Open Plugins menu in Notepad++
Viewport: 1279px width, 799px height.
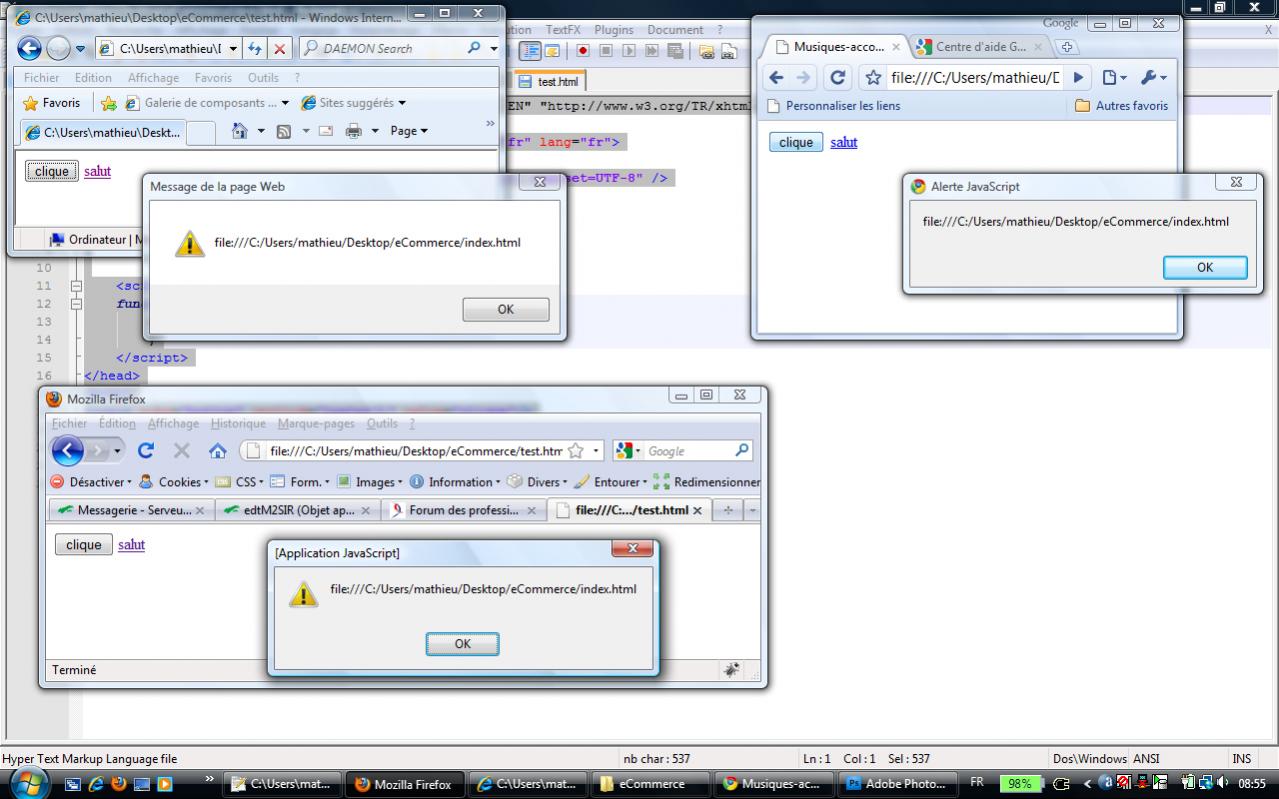(x=614, y=30)
